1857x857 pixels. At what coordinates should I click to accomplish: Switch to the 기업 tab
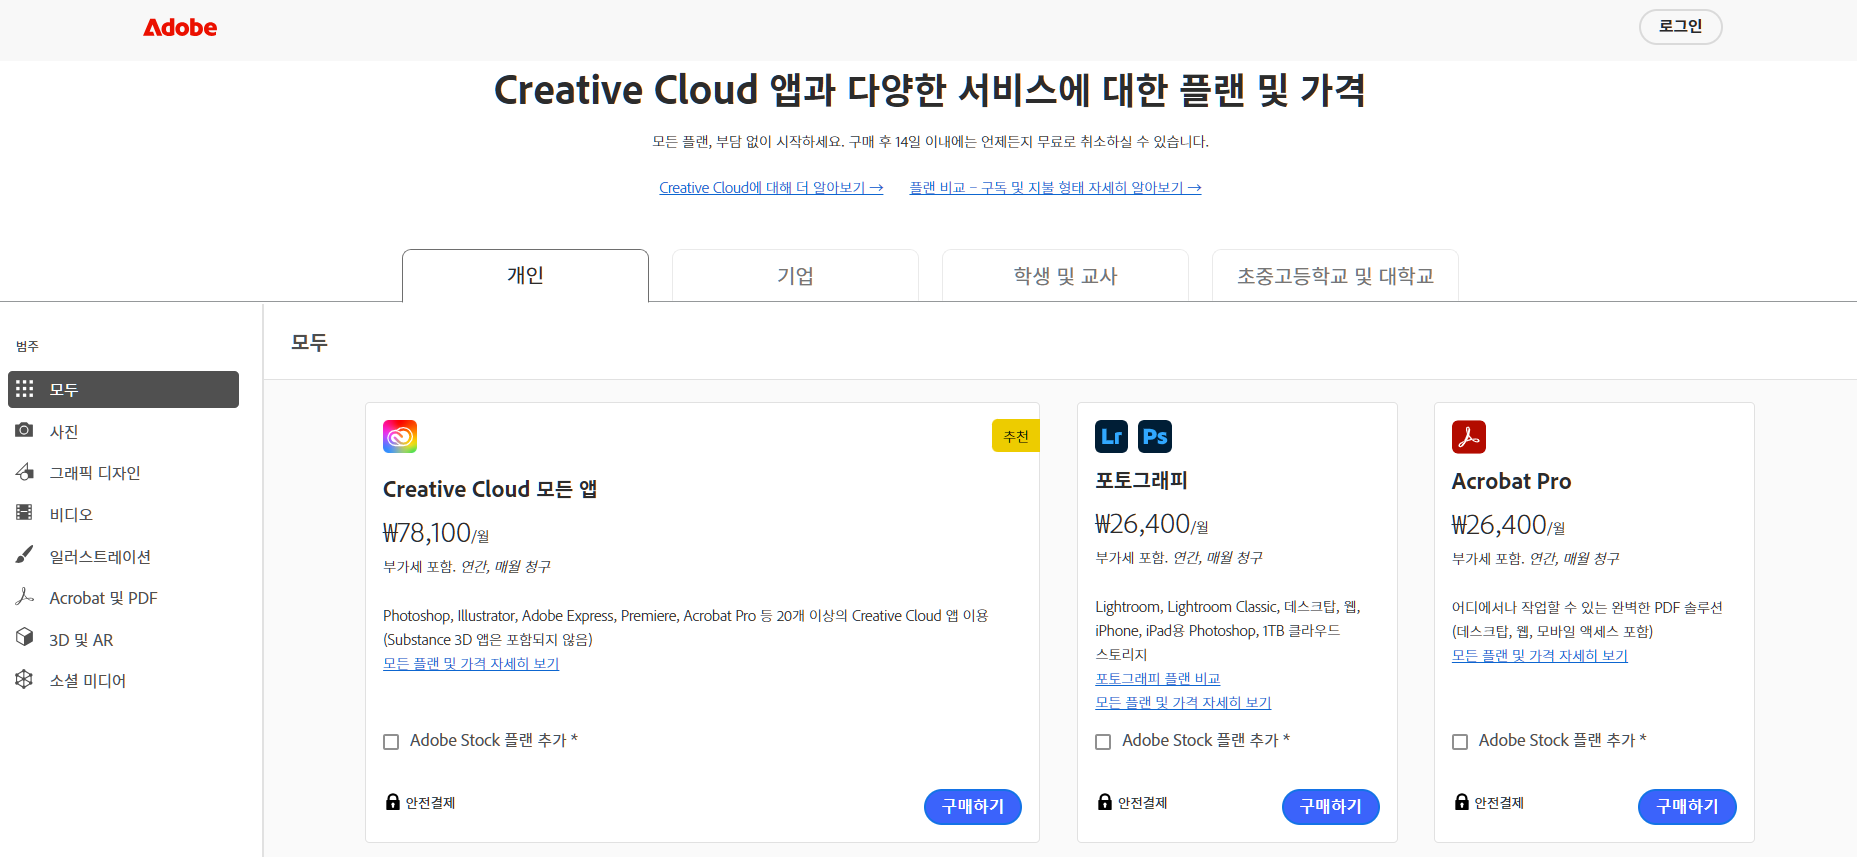point(795,276)
